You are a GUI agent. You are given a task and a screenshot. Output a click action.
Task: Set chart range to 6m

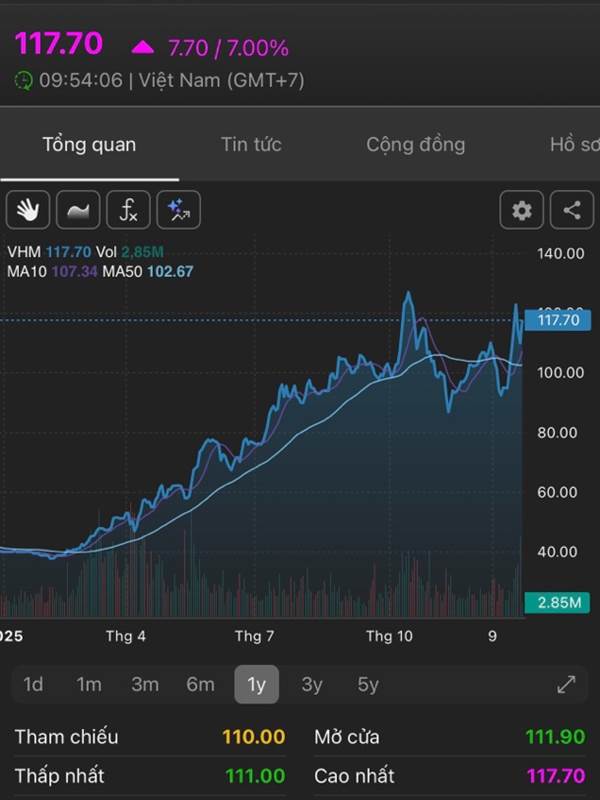200,684
